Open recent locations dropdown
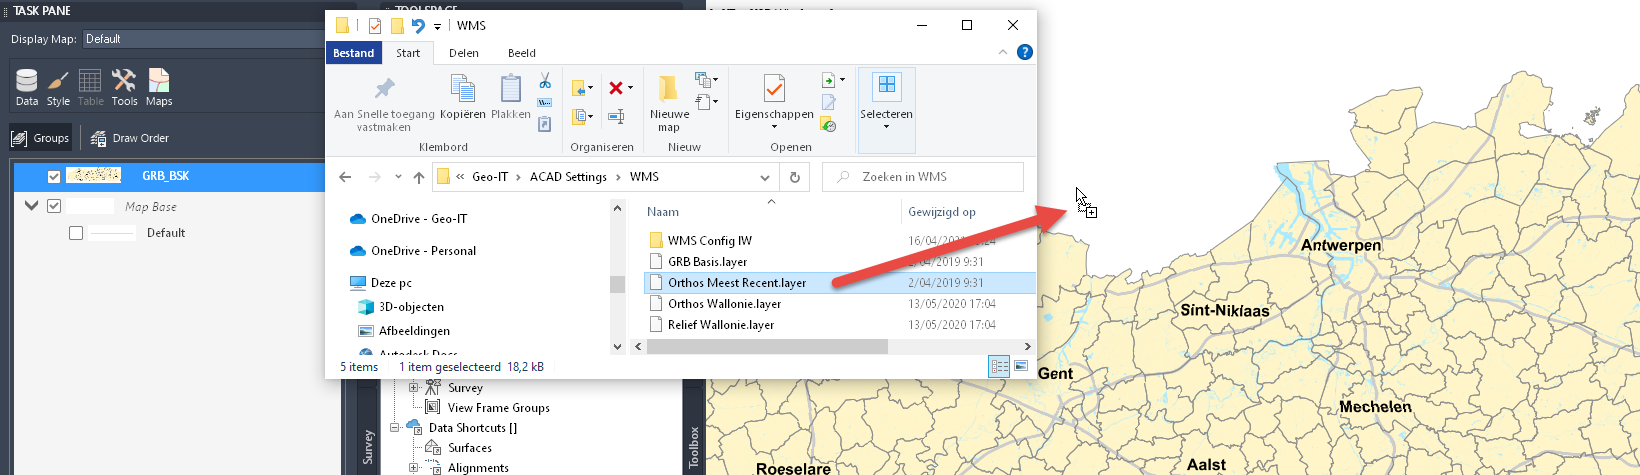Screen dimensions: 1640x475 398,177
